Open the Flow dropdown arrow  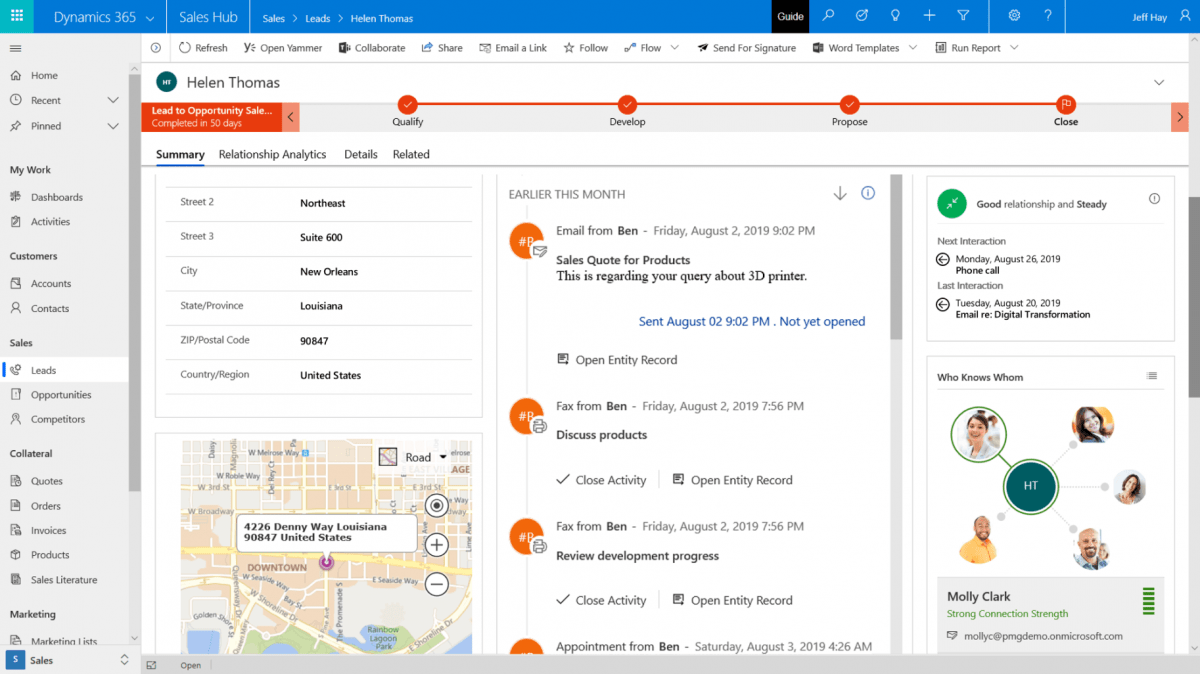click(675, 48)
